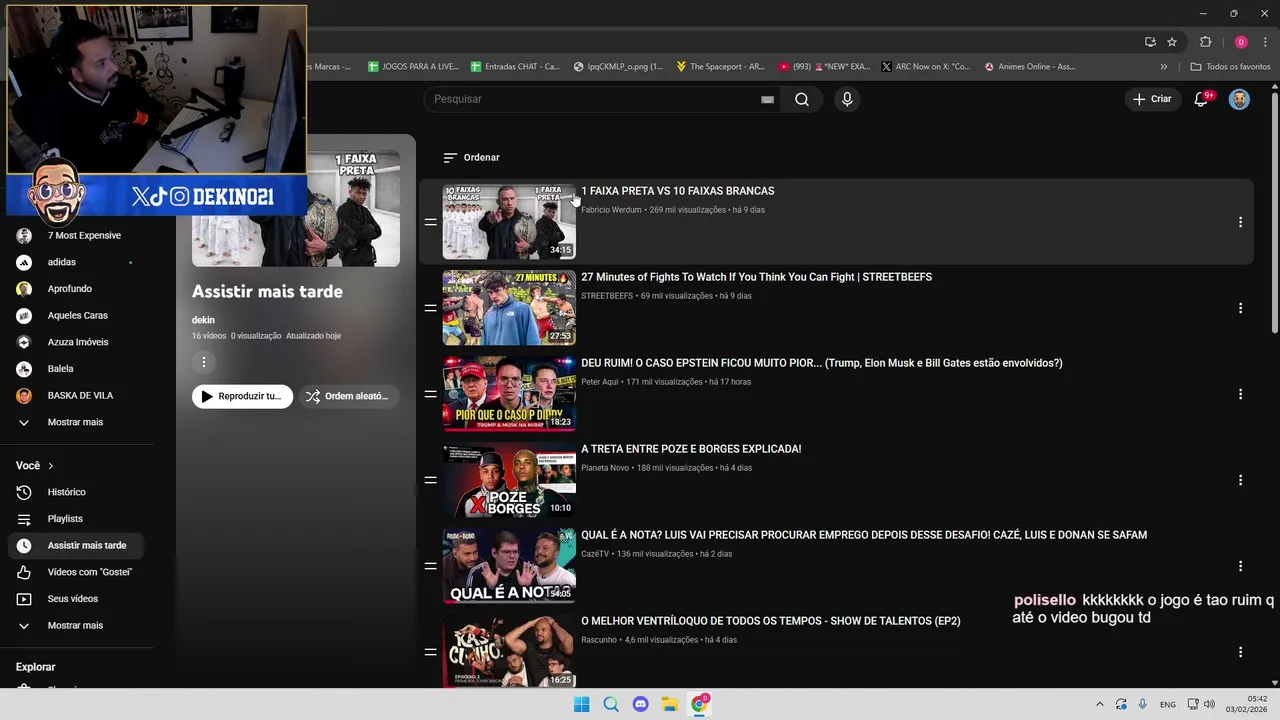The image size is (1280, 720).
Task: Open the Ordenar sort menu
Action: point(471,157)
